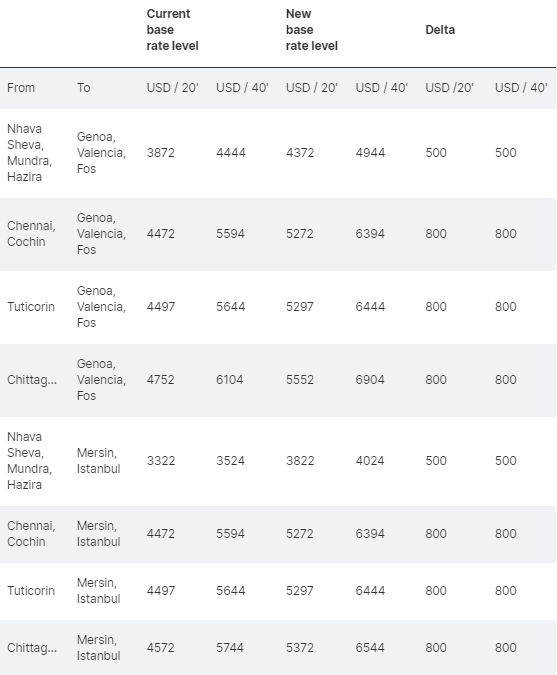Select the 4024 new 40' rate
Image resolution: width=557 pixels, height=675 pixels.
coord(370,461)
